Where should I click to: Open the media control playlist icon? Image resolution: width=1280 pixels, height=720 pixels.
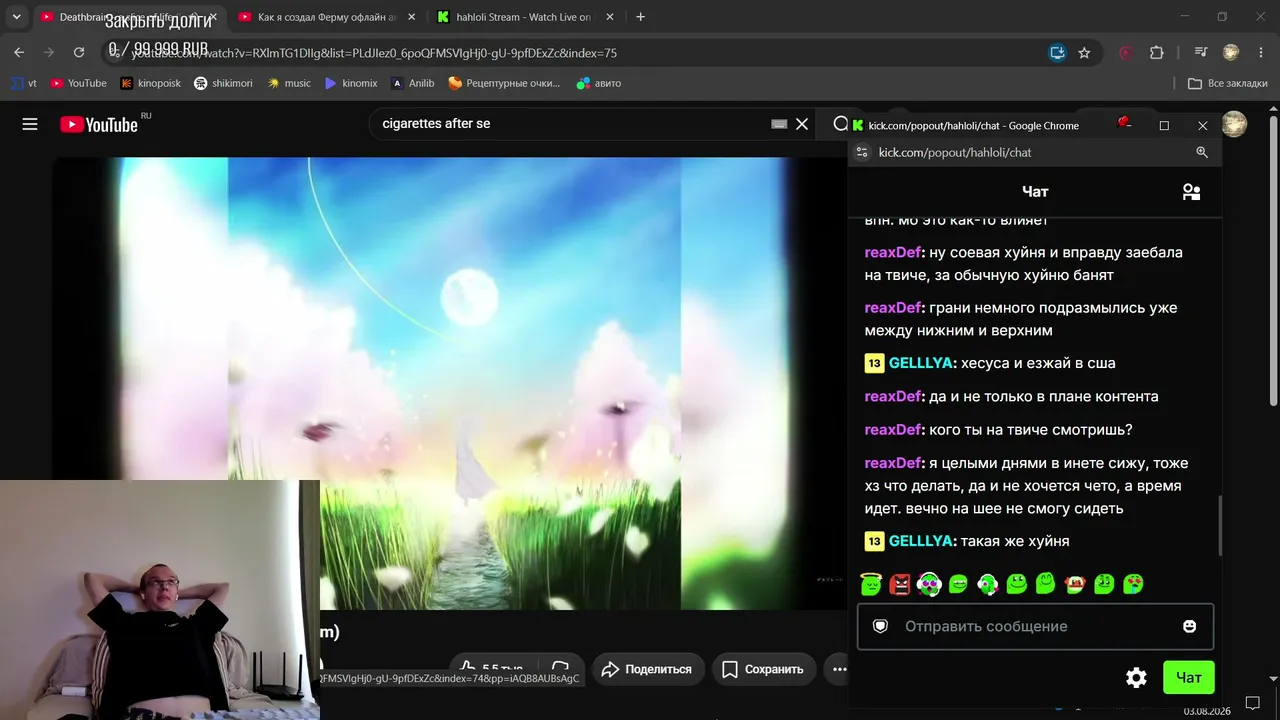(1201, 53)
